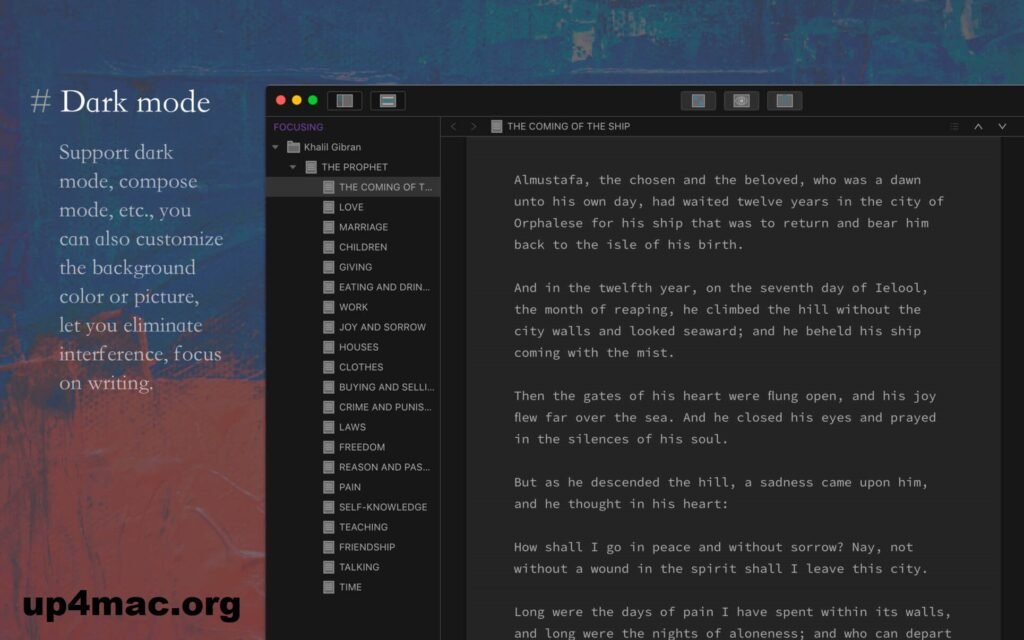
Task: Open the MARRIAGE chapter
Action: tap(363, 227)
